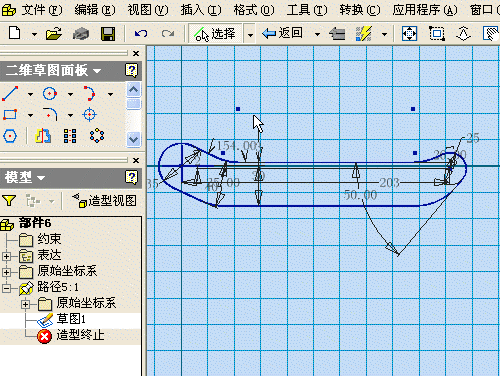Select the Rectangle sketch tool
The image size is (500, 376).
(x=10, y=115)
